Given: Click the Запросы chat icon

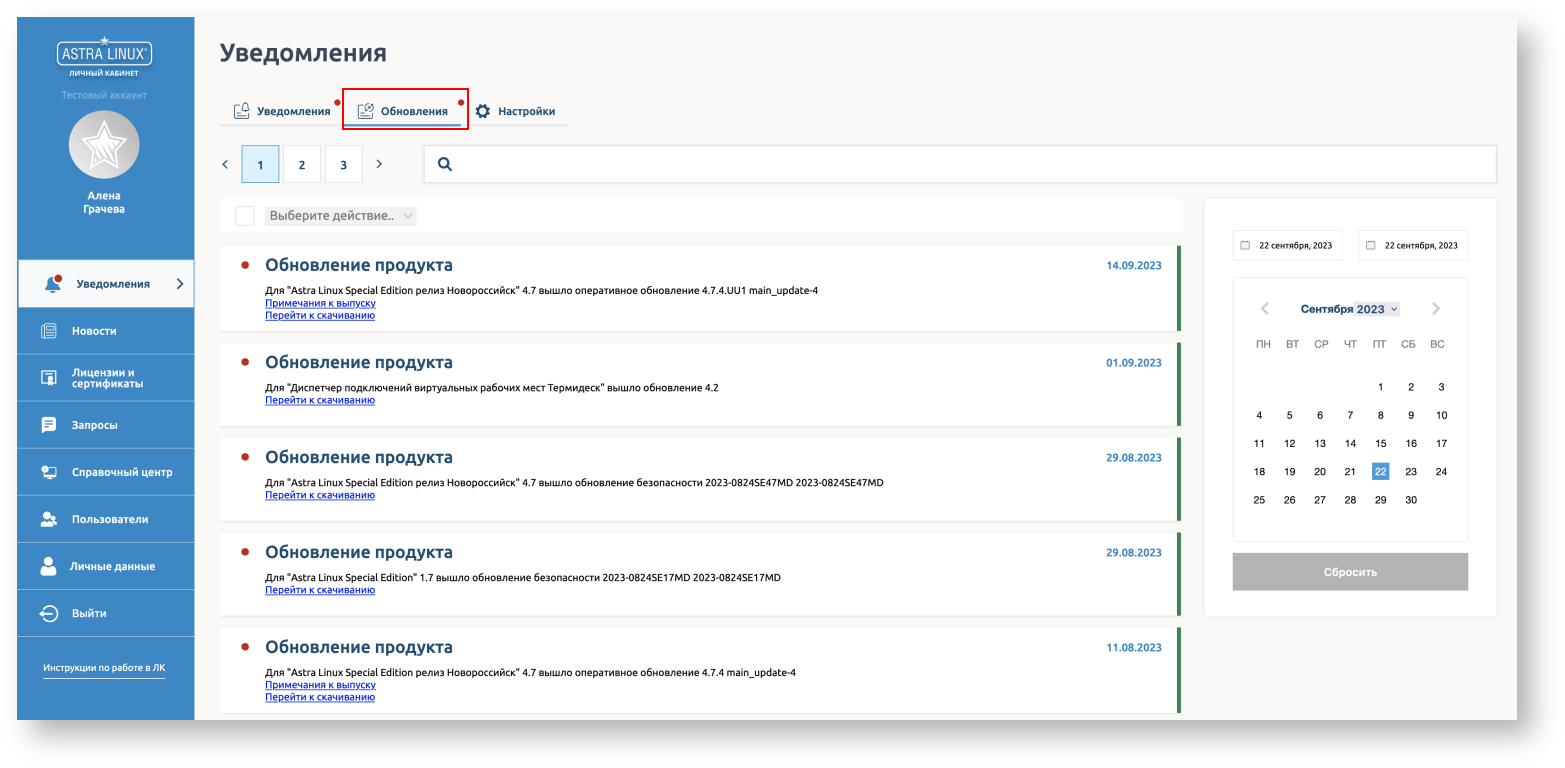Looking at the screenshot, I should tap(48, 425).
